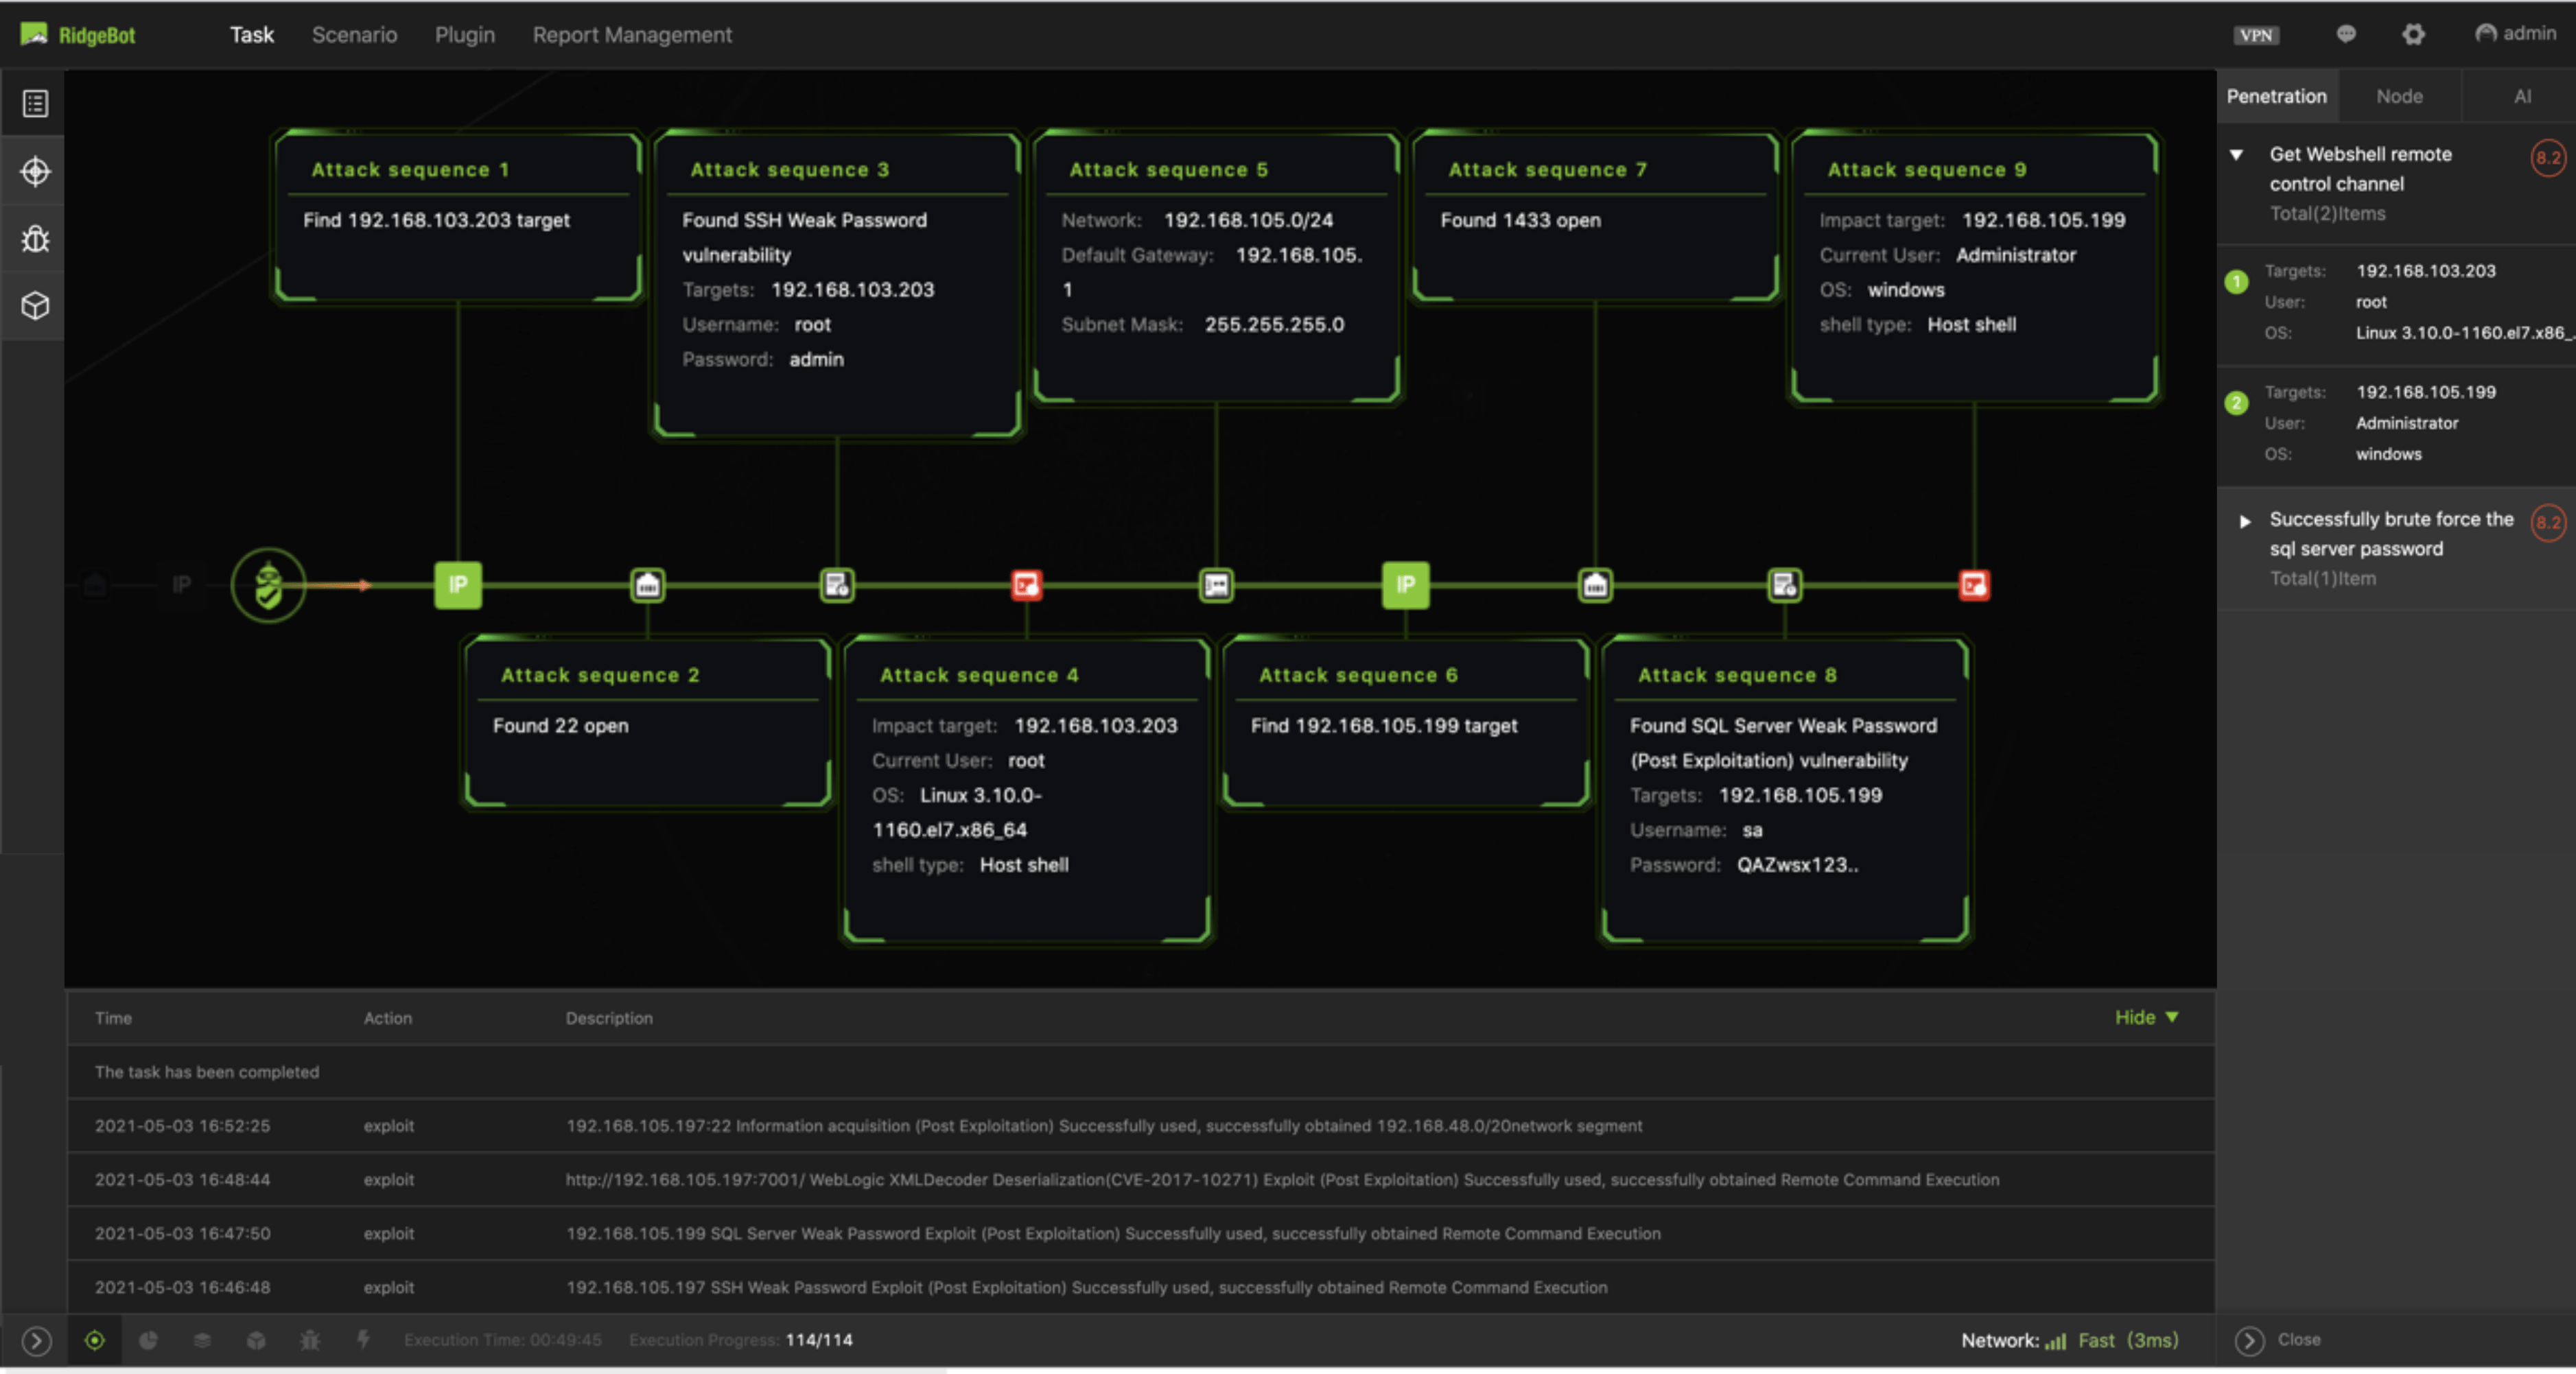Collapse Get Webshell remote control channel
Viewport: 2576px width, 1374px height.
click(2236, 155)
